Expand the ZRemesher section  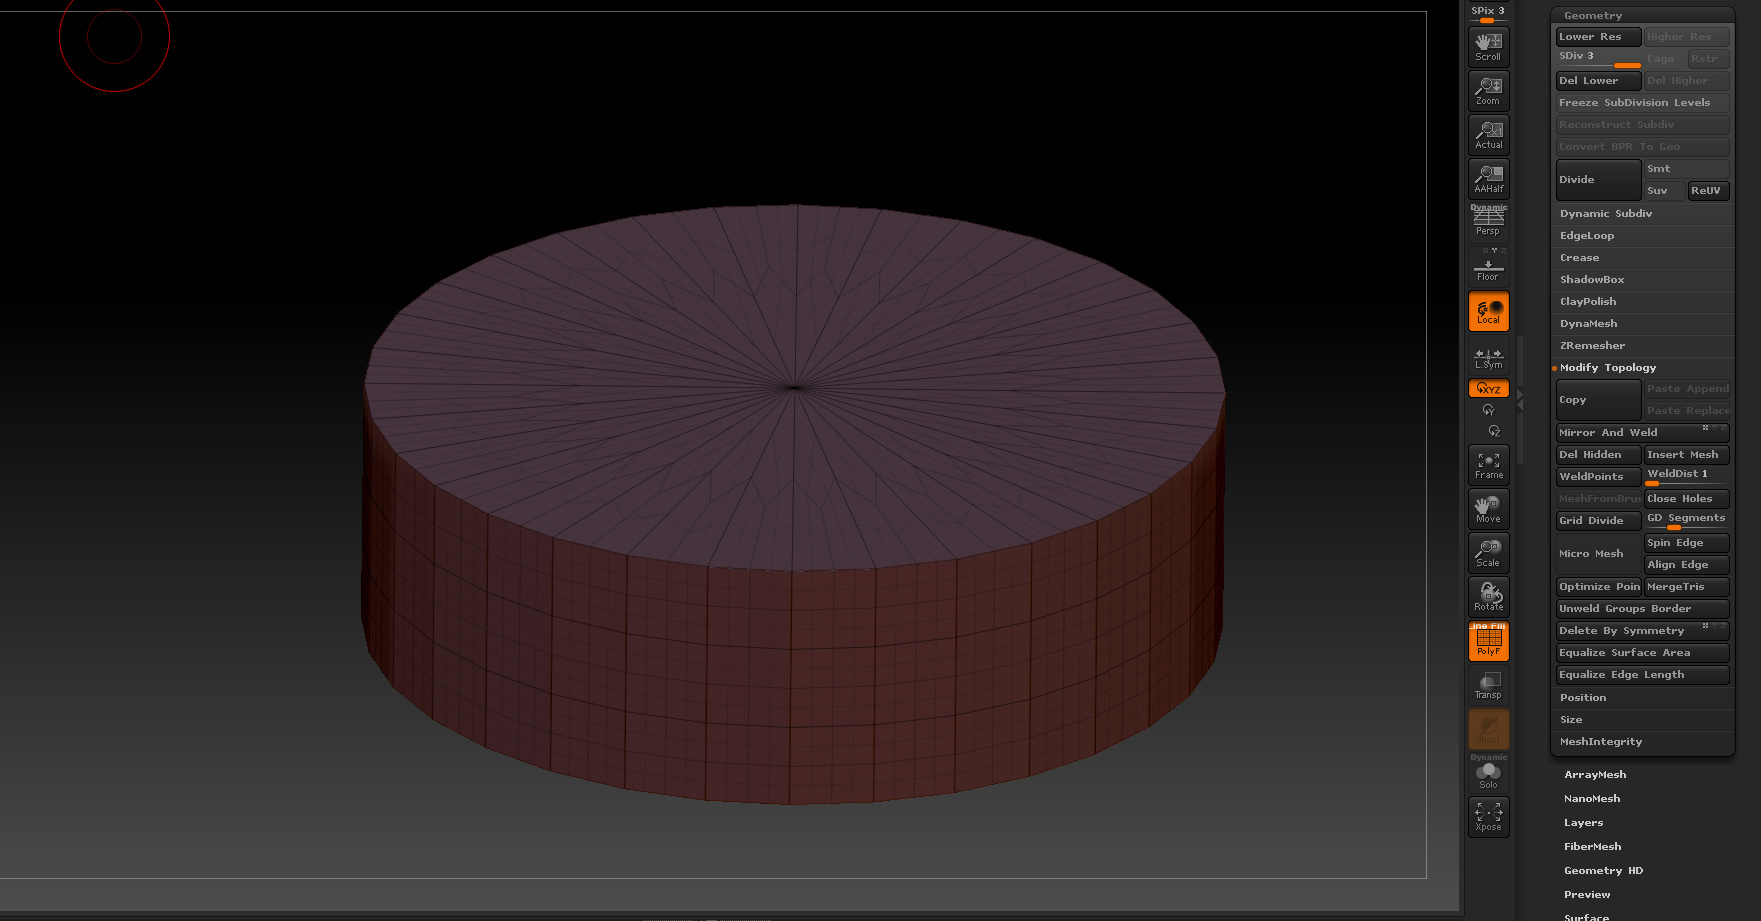pos(1592,346)
